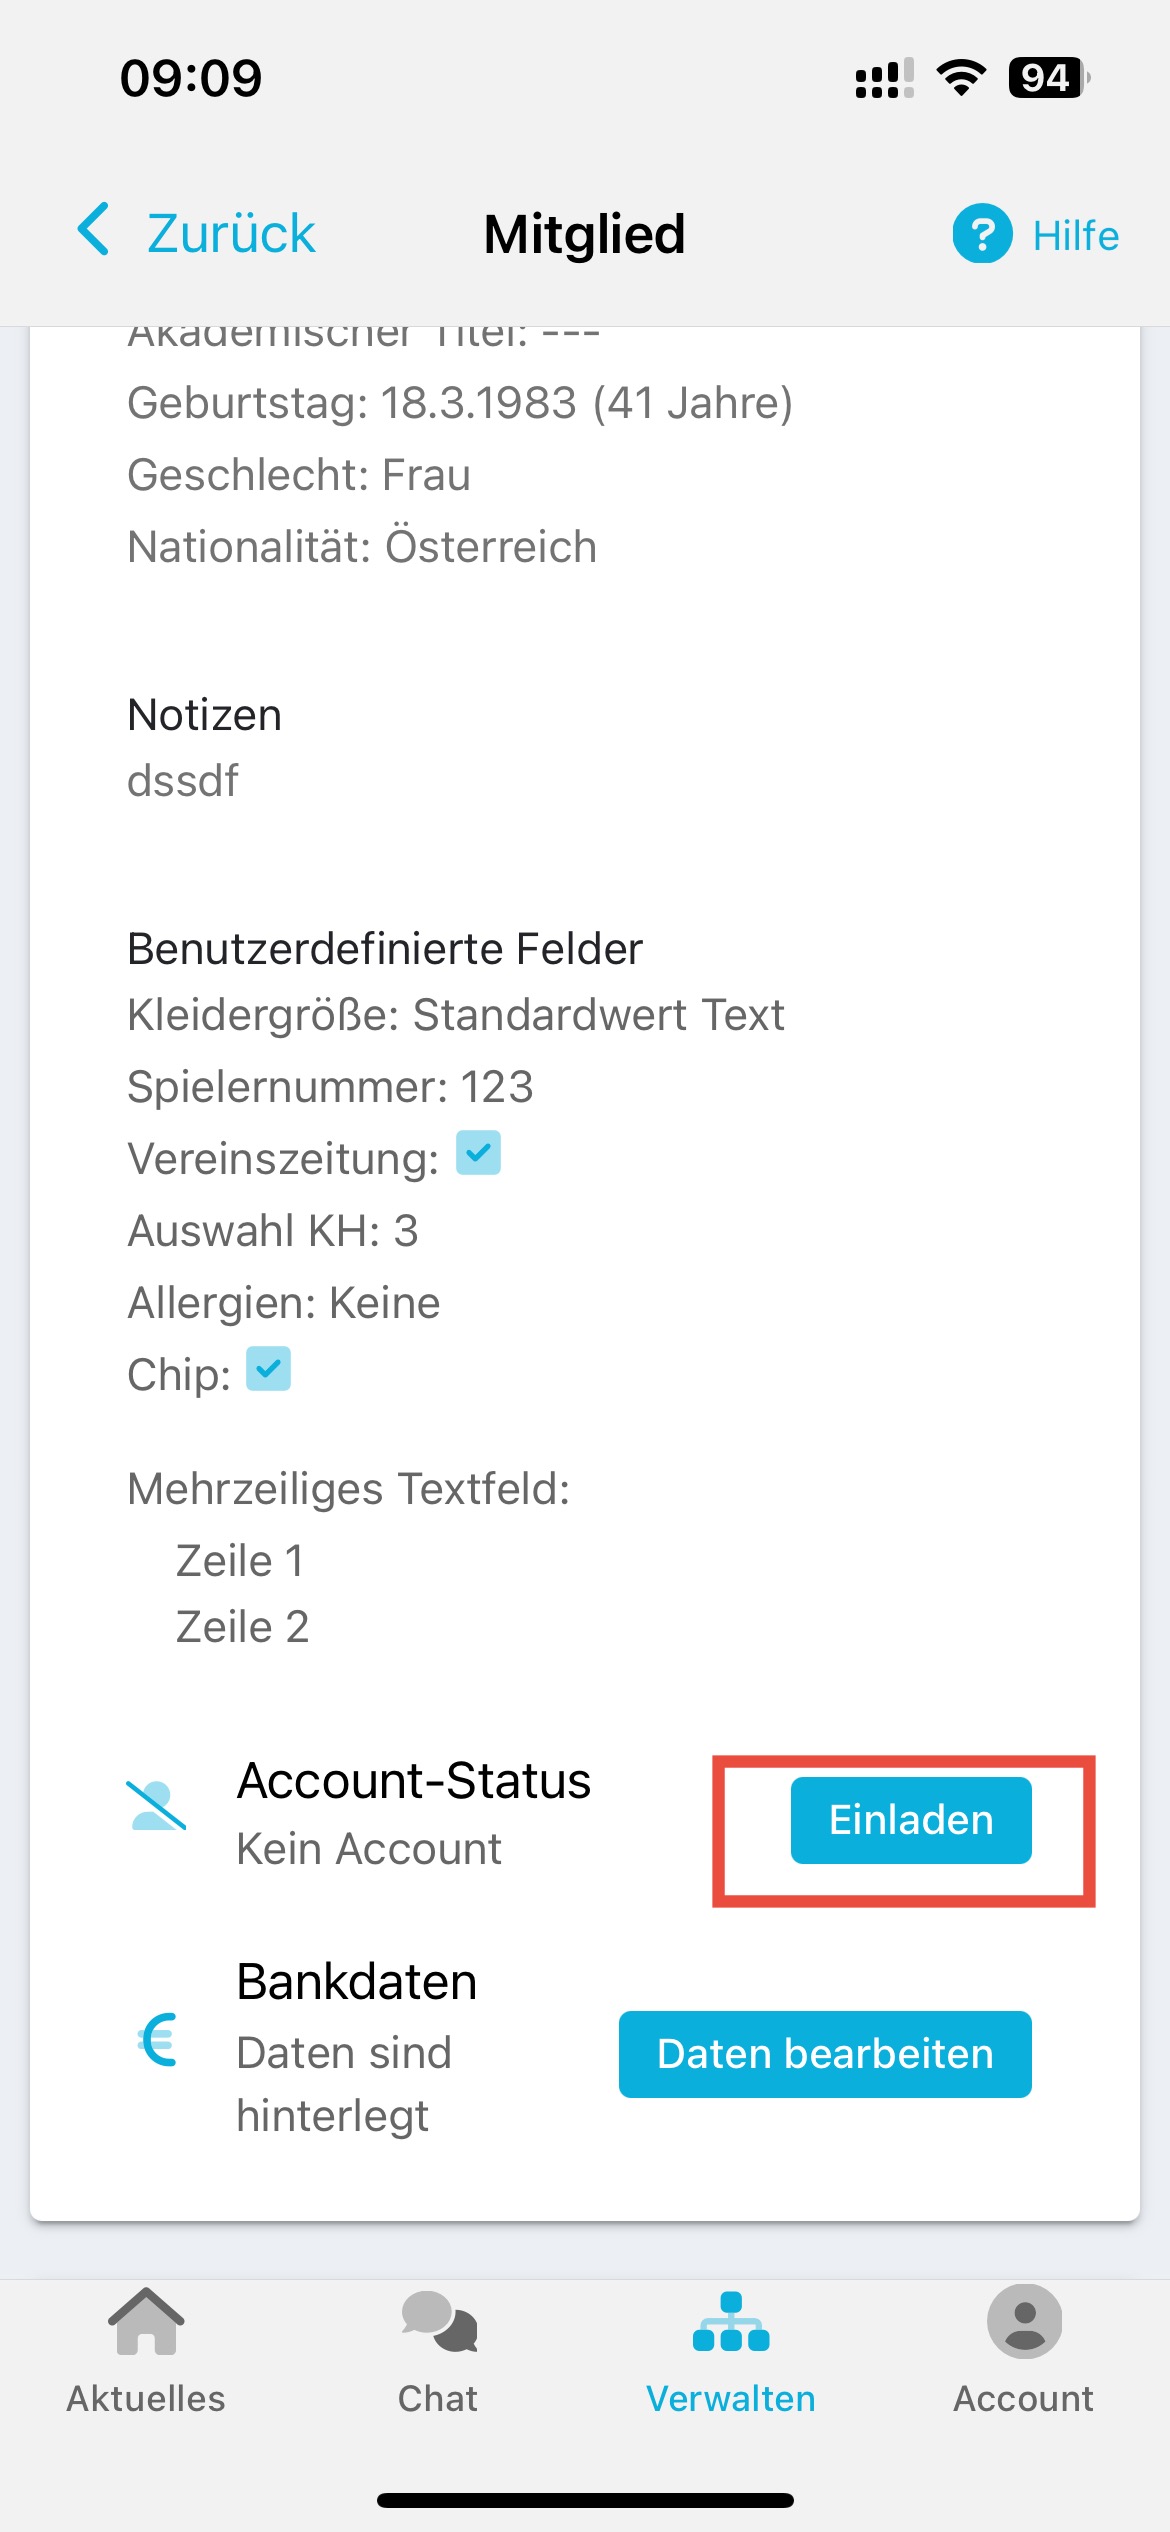Switch to the Aktuelles tab label

[x=146, y=2399]
